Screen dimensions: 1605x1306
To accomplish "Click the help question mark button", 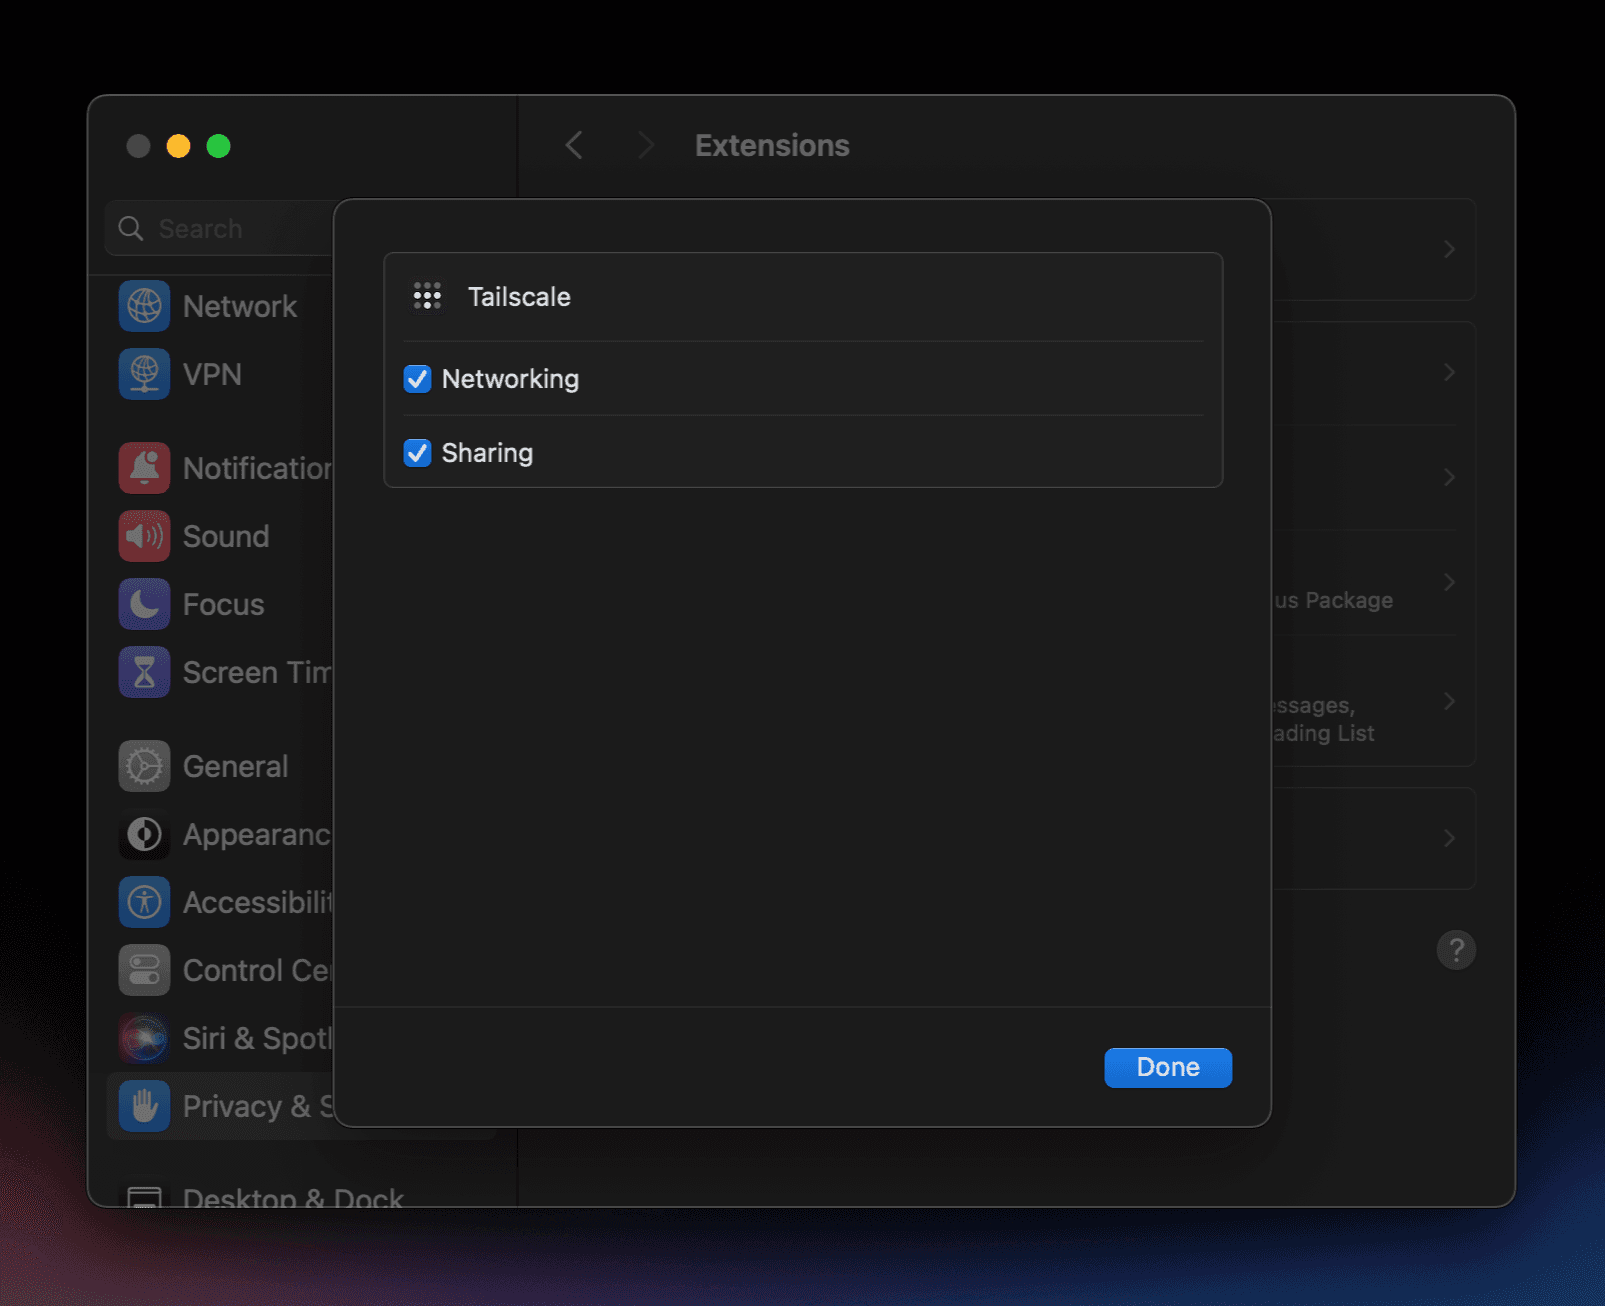I will pos(1456,950).
